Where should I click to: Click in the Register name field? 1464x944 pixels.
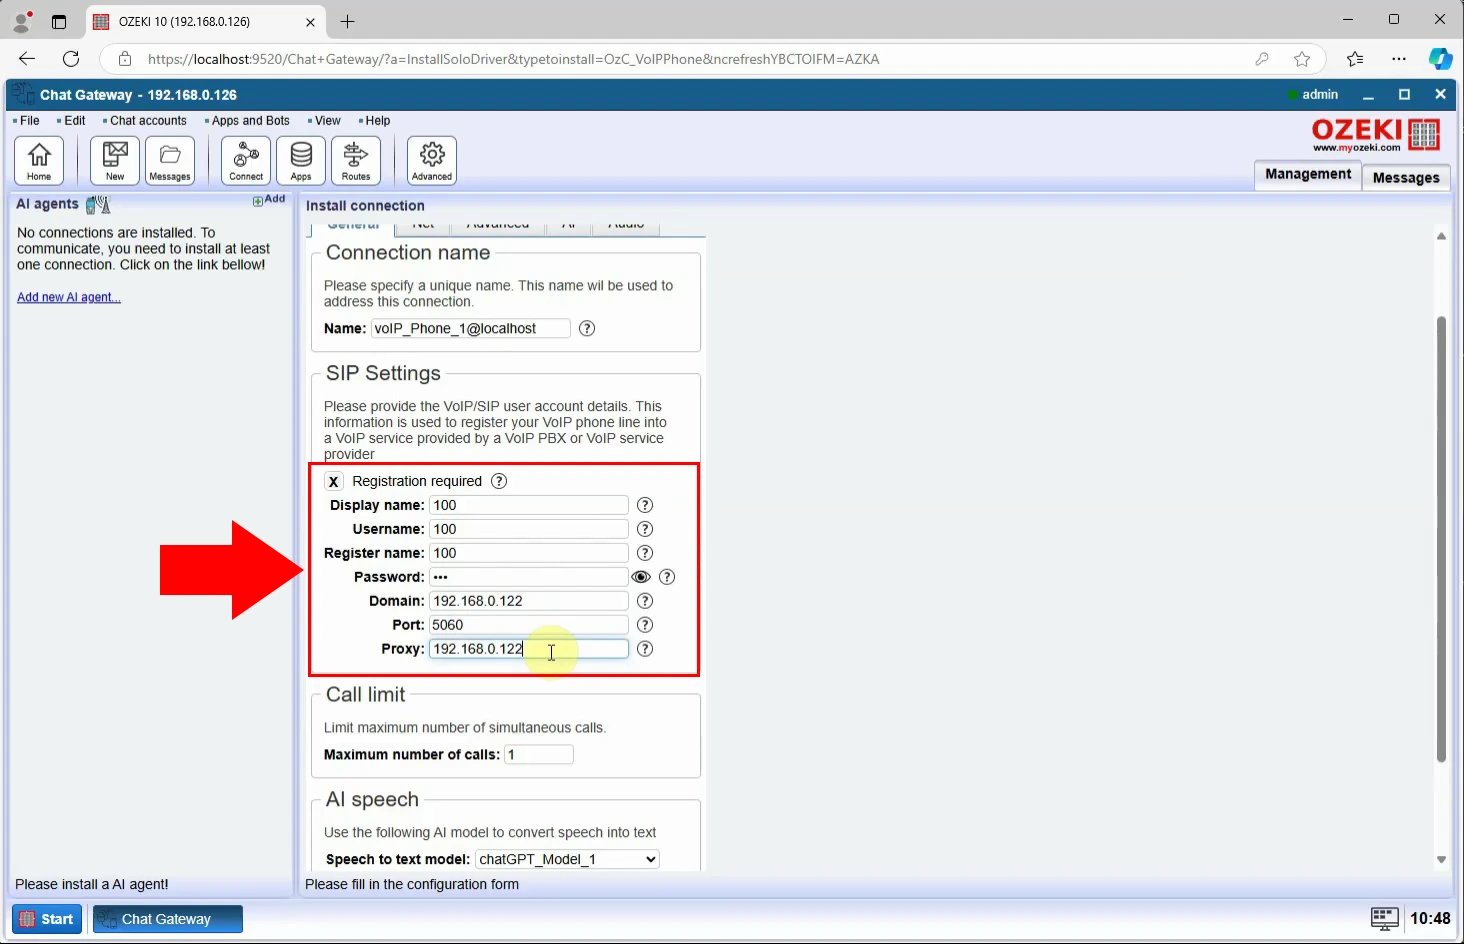(x=528, y=553)
